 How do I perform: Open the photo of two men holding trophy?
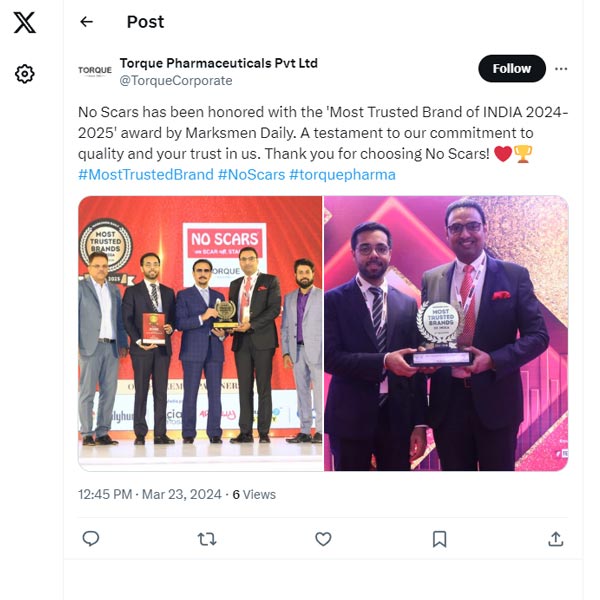tap(446, 333)
